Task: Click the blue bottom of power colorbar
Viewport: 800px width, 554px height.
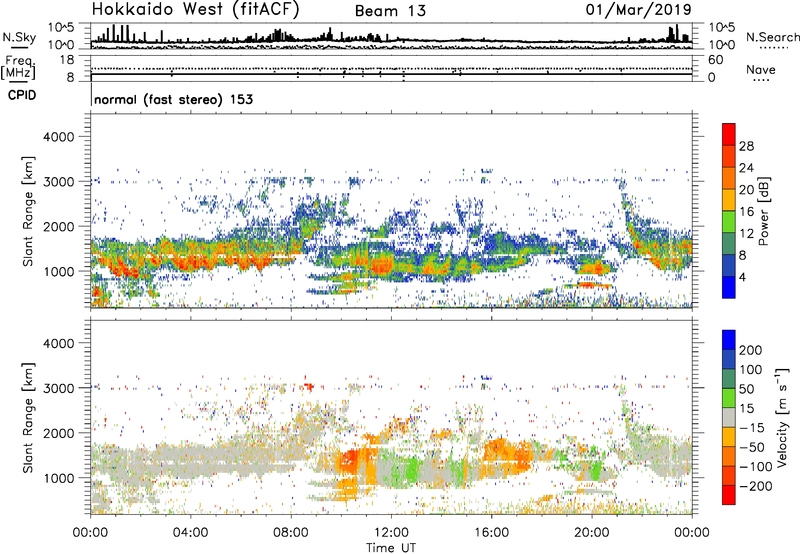Action: pyautogui.click(x=729, y=287)
